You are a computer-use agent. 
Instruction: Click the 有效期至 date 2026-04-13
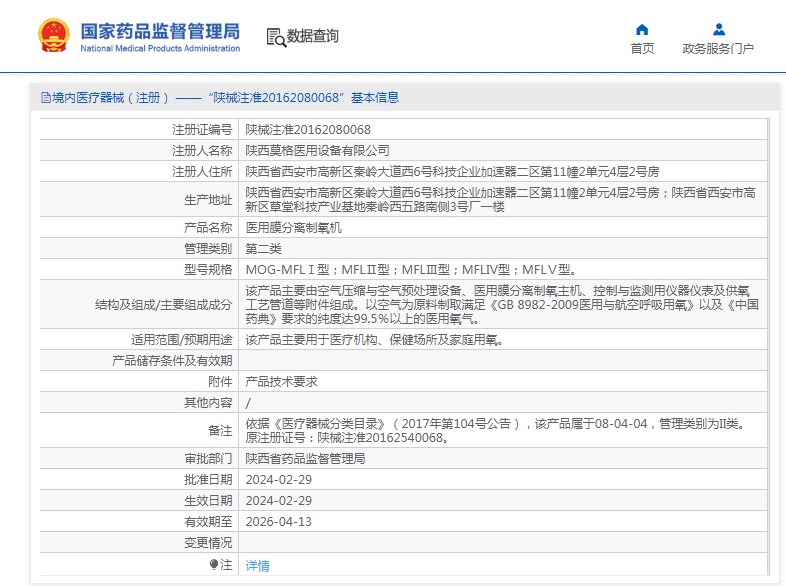[x=279, y=521]
